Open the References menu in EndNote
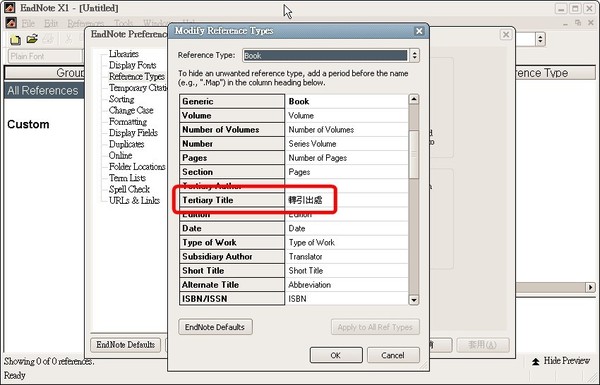 pos(85,24)
